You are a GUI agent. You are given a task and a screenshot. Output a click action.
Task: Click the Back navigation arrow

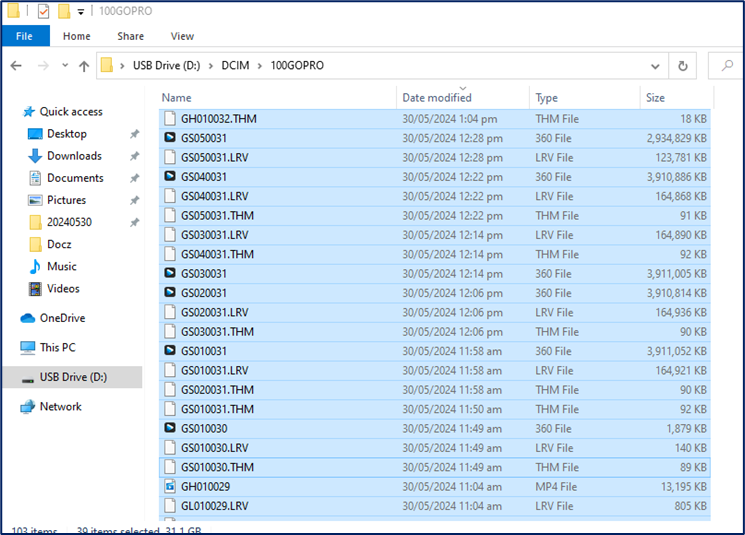[16, 66]
